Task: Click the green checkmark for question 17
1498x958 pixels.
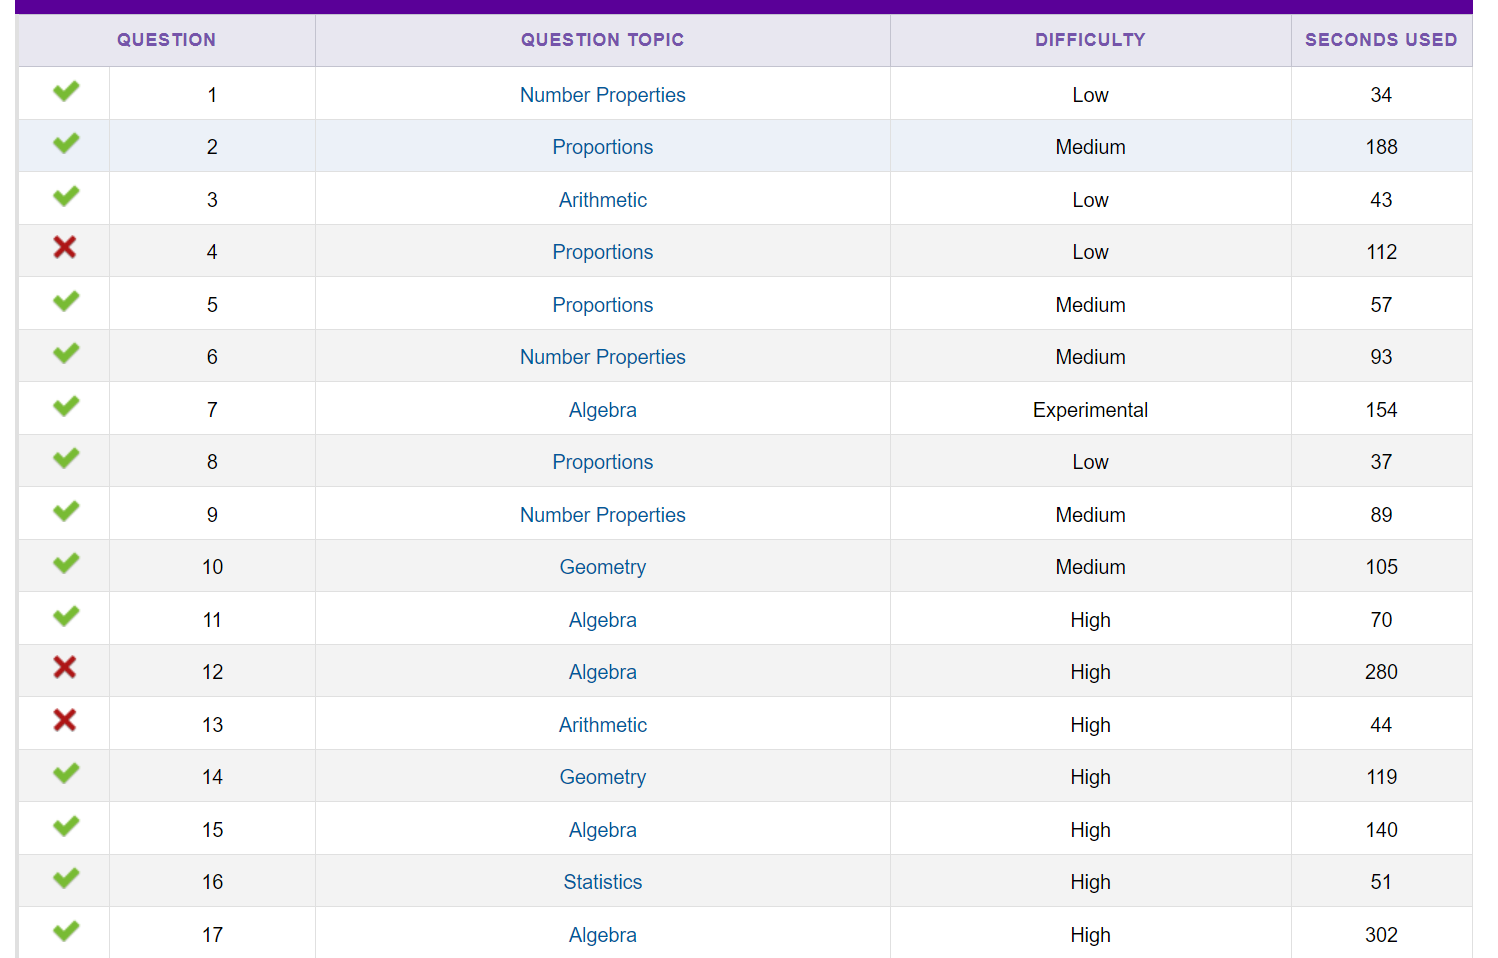Action: click(x=66, y=932)
